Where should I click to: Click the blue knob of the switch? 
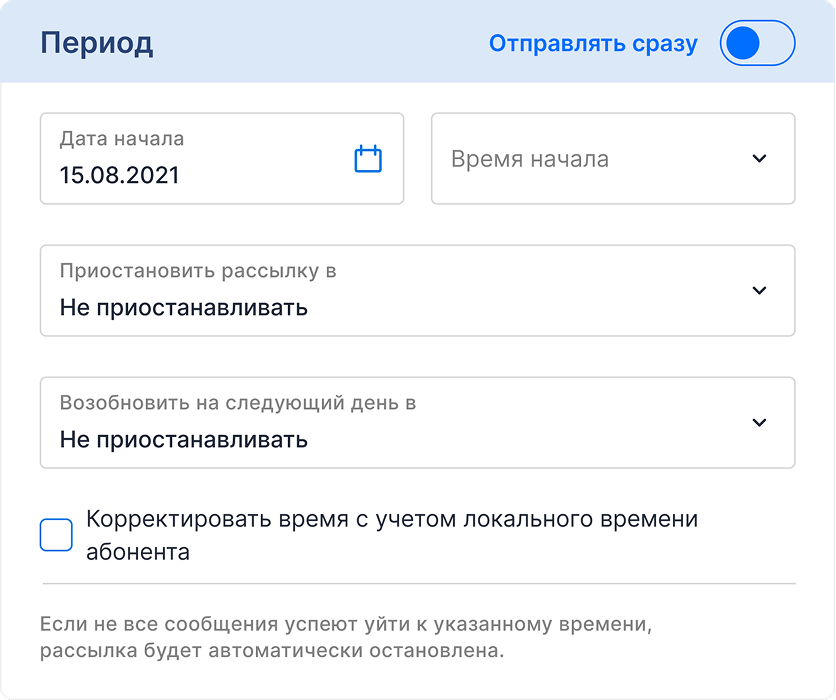[743, 44]
